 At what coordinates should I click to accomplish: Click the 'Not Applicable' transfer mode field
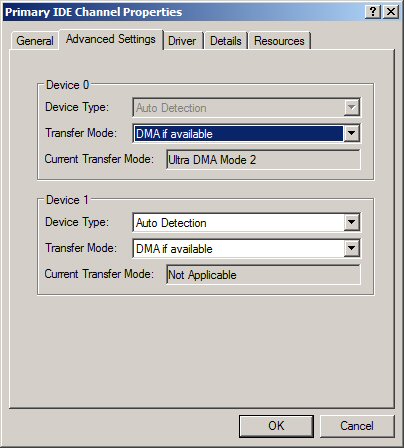263,275
